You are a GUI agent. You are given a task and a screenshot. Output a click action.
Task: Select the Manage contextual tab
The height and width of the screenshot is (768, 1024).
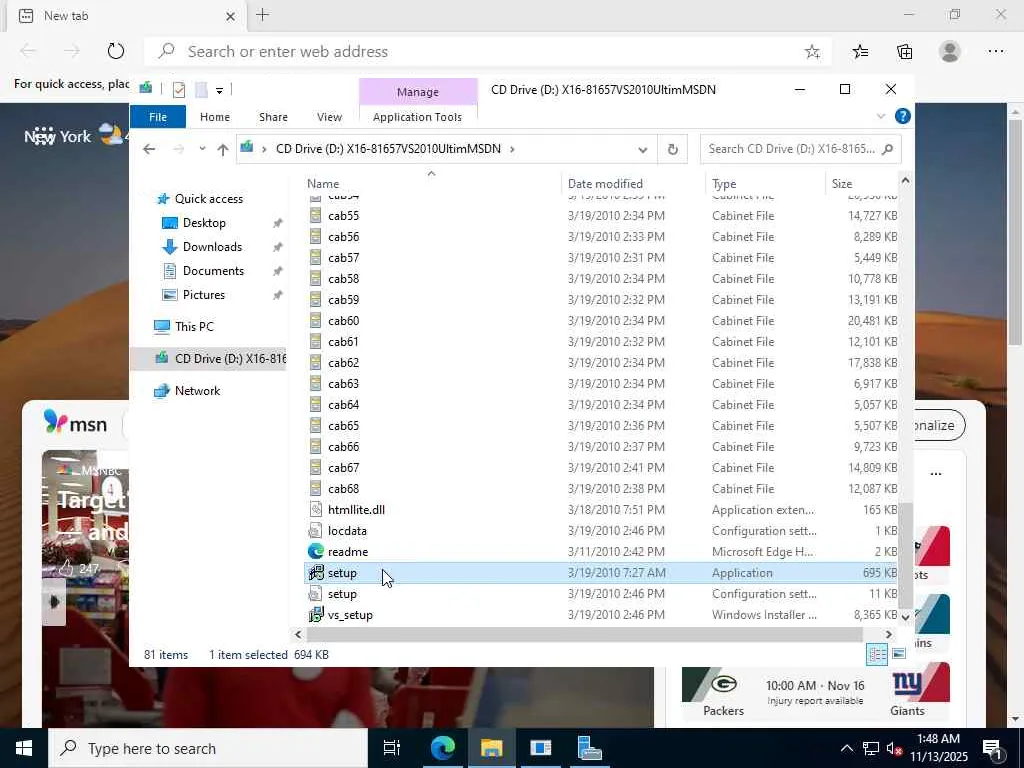point(418,92)
